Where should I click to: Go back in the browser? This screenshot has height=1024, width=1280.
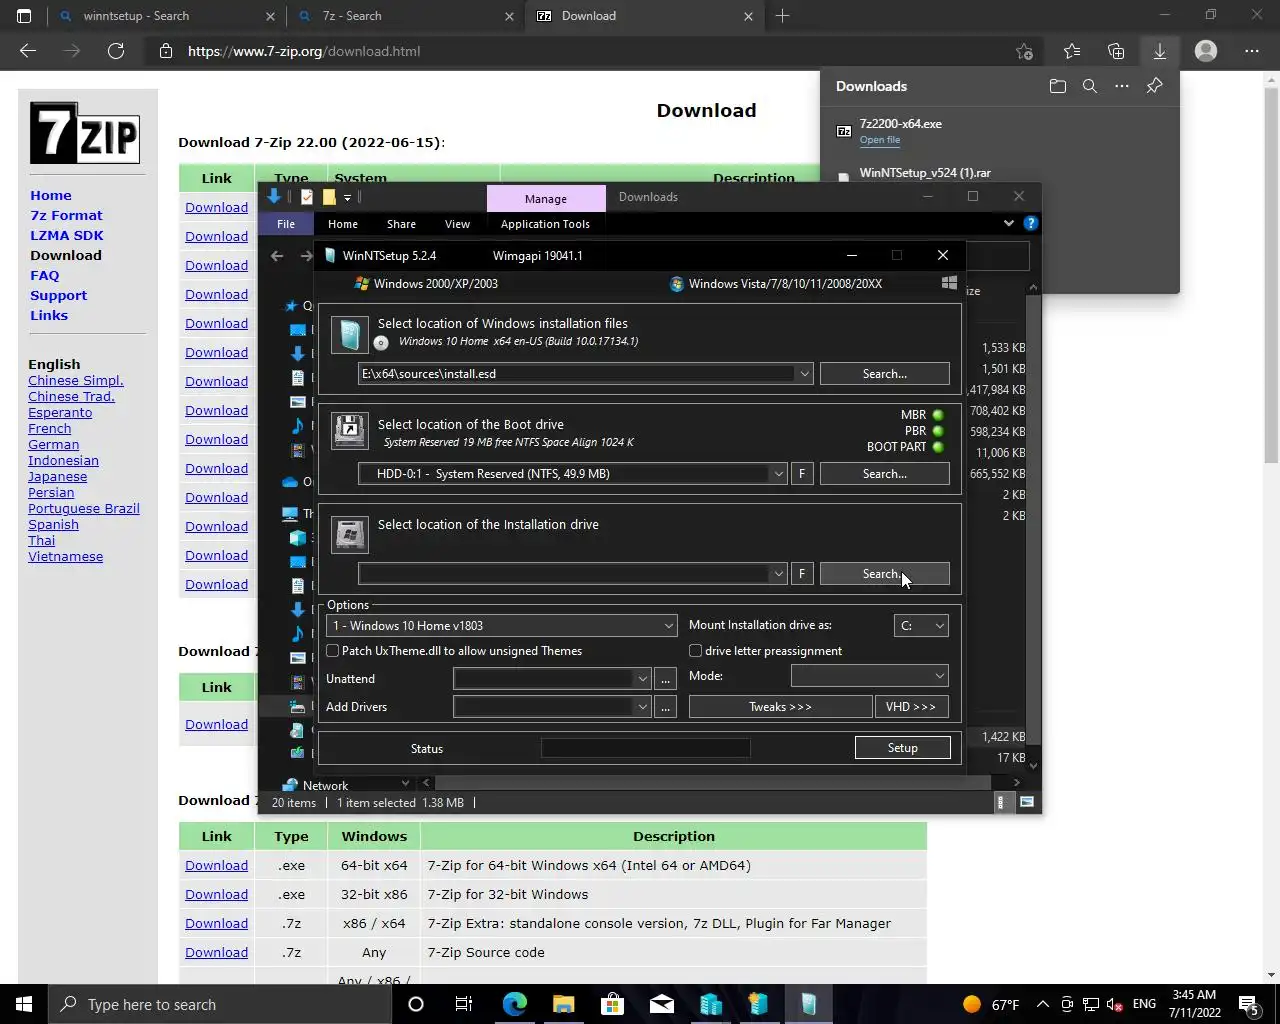[28, 51]
